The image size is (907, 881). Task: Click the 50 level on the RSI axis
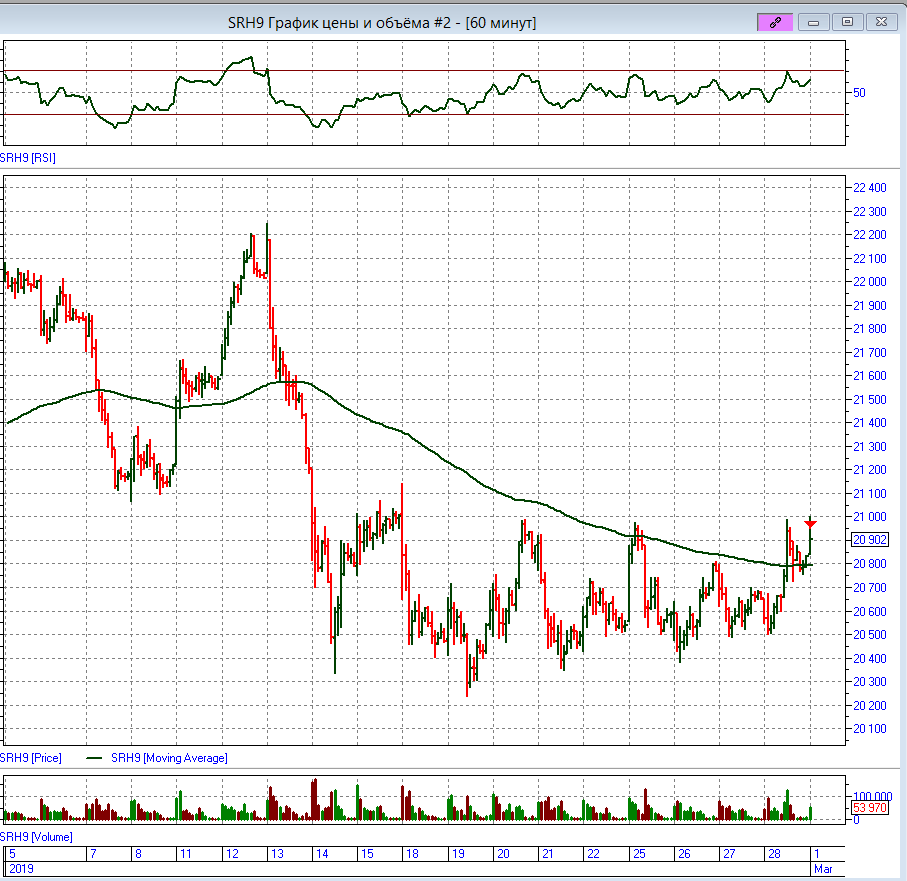coord(859,93)
